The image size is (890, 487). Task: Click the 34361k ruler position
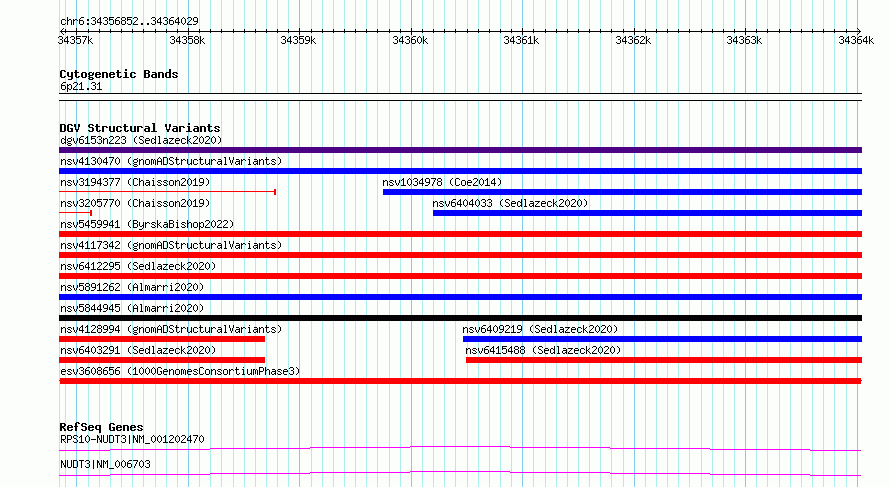click(x=522, y=40)
